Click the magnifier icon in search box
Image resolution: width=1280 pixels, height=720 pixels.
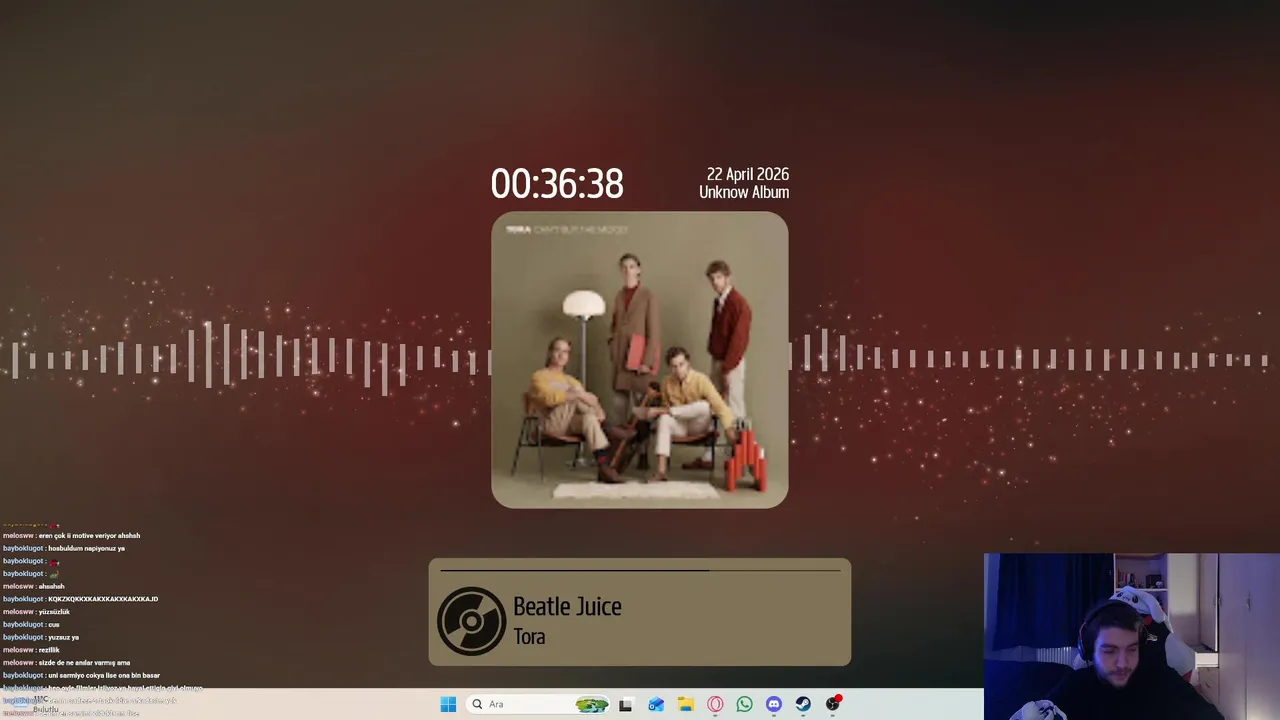pyautogui.click(x=477, y=704)
